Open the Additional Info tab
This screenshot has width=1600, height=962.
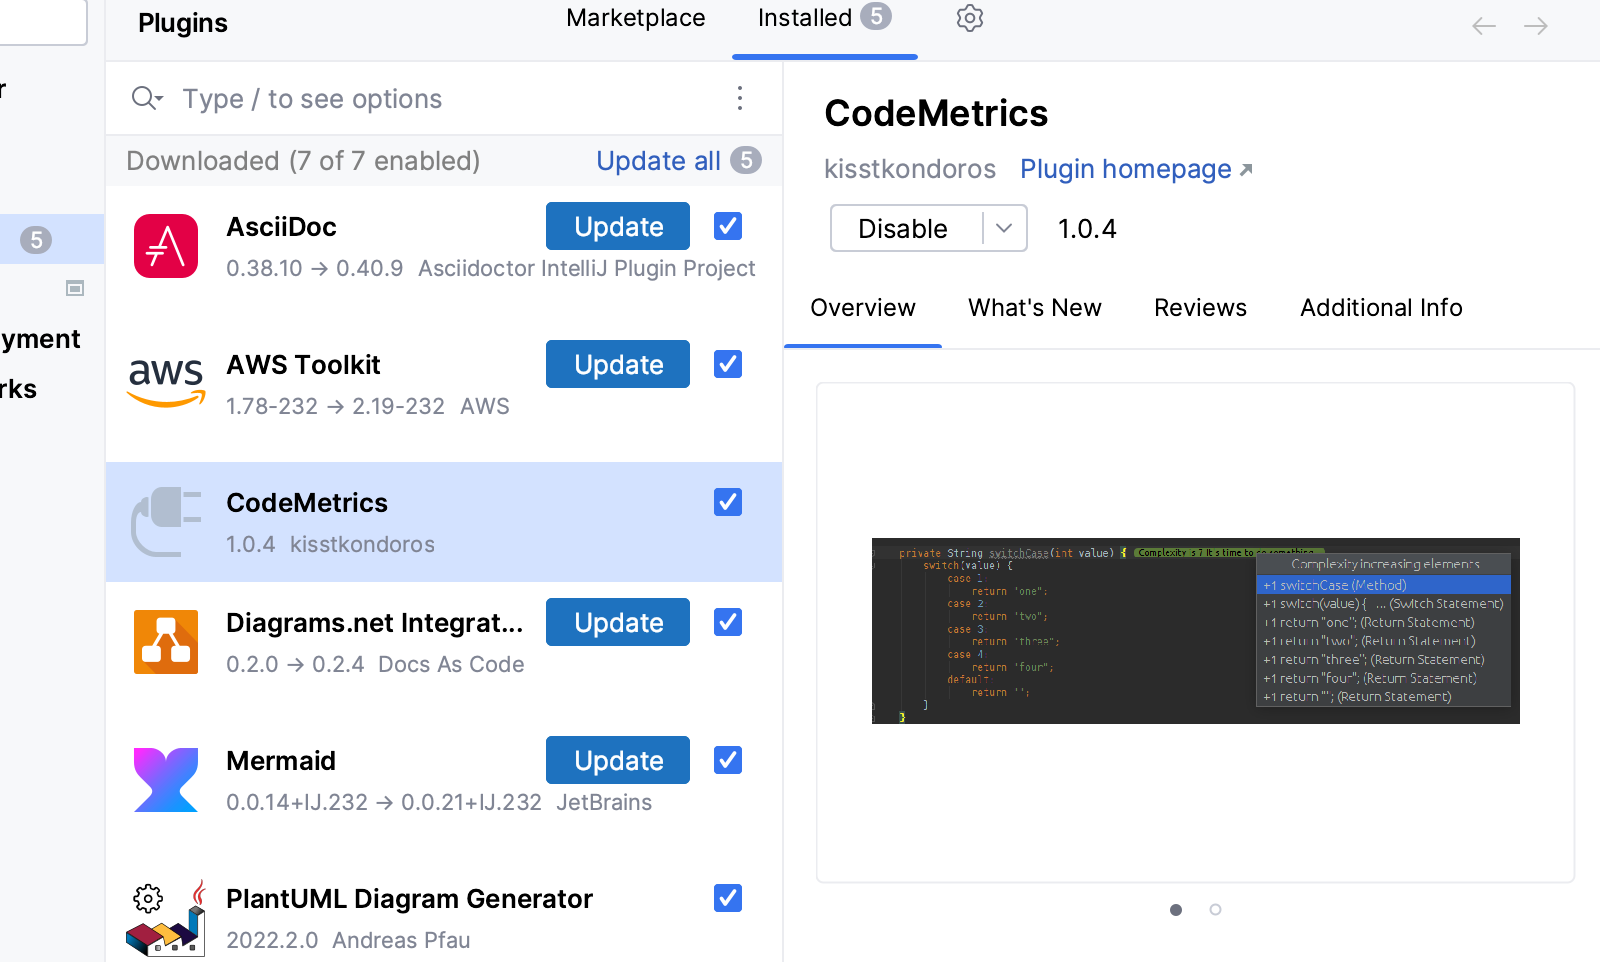1381,308
